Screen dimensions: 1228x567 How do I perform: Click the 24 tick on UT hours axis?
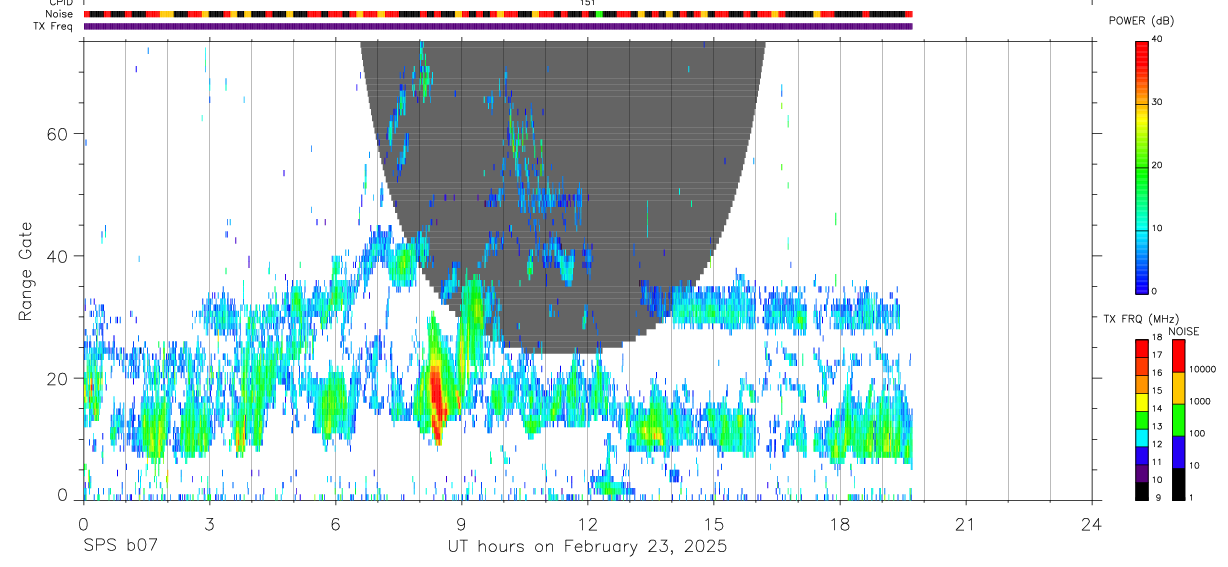(x=1091, y=523)
